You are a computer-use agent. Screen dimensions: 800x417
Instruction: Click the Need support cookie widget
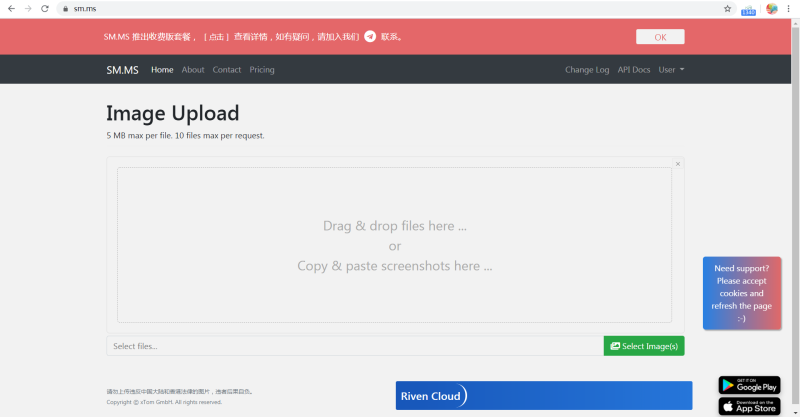coord(742,293)
